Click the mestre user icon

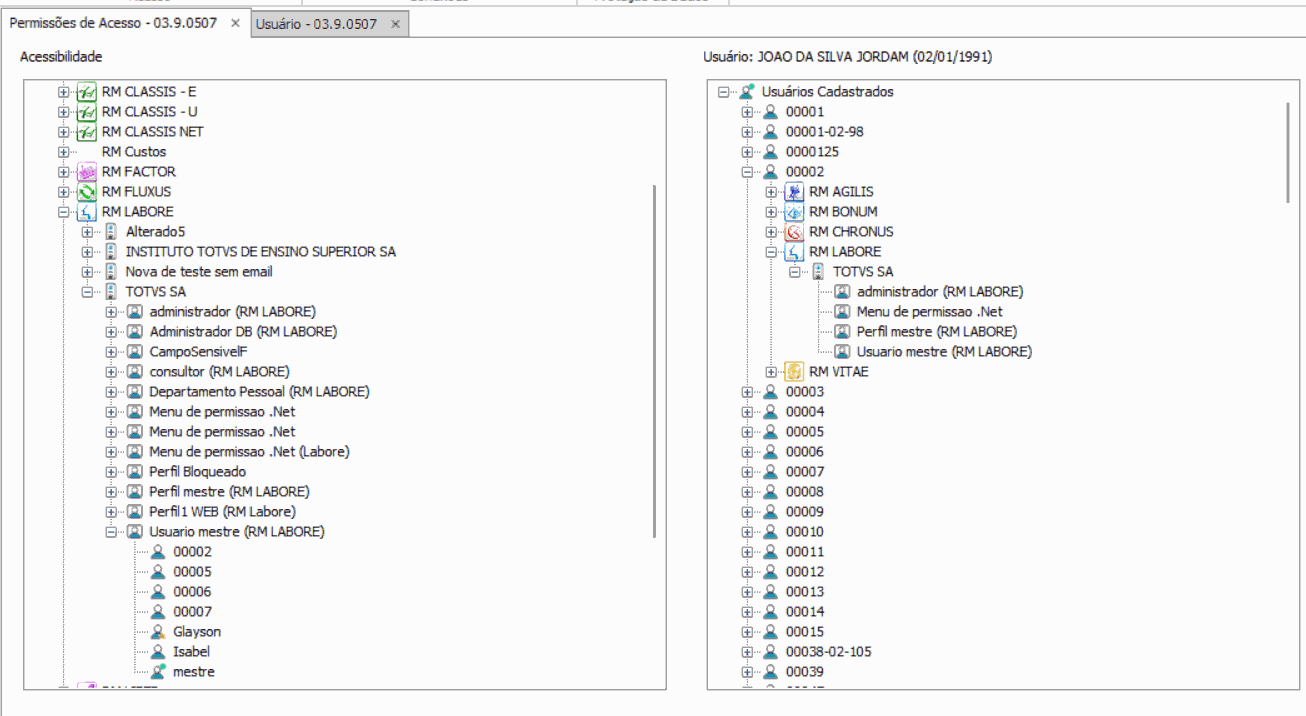[x=158, y=672]
